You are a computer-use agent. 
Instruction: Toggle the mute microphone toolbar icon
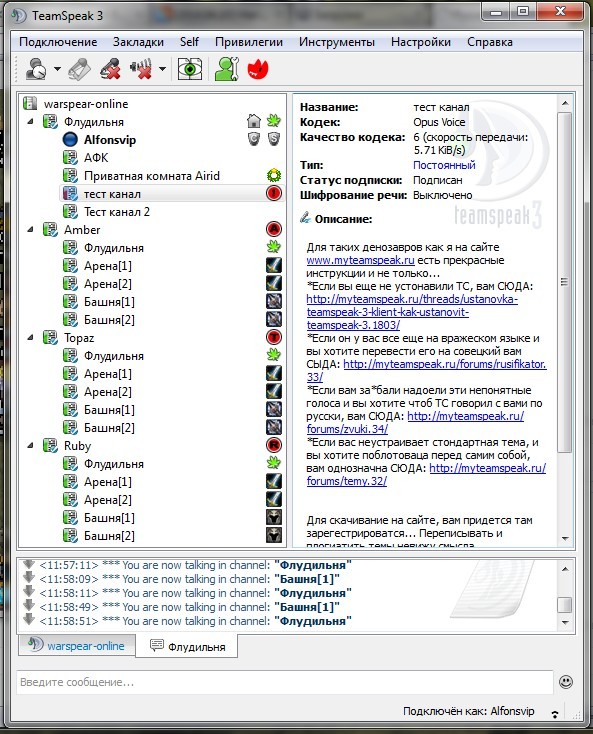pos(110,69)
